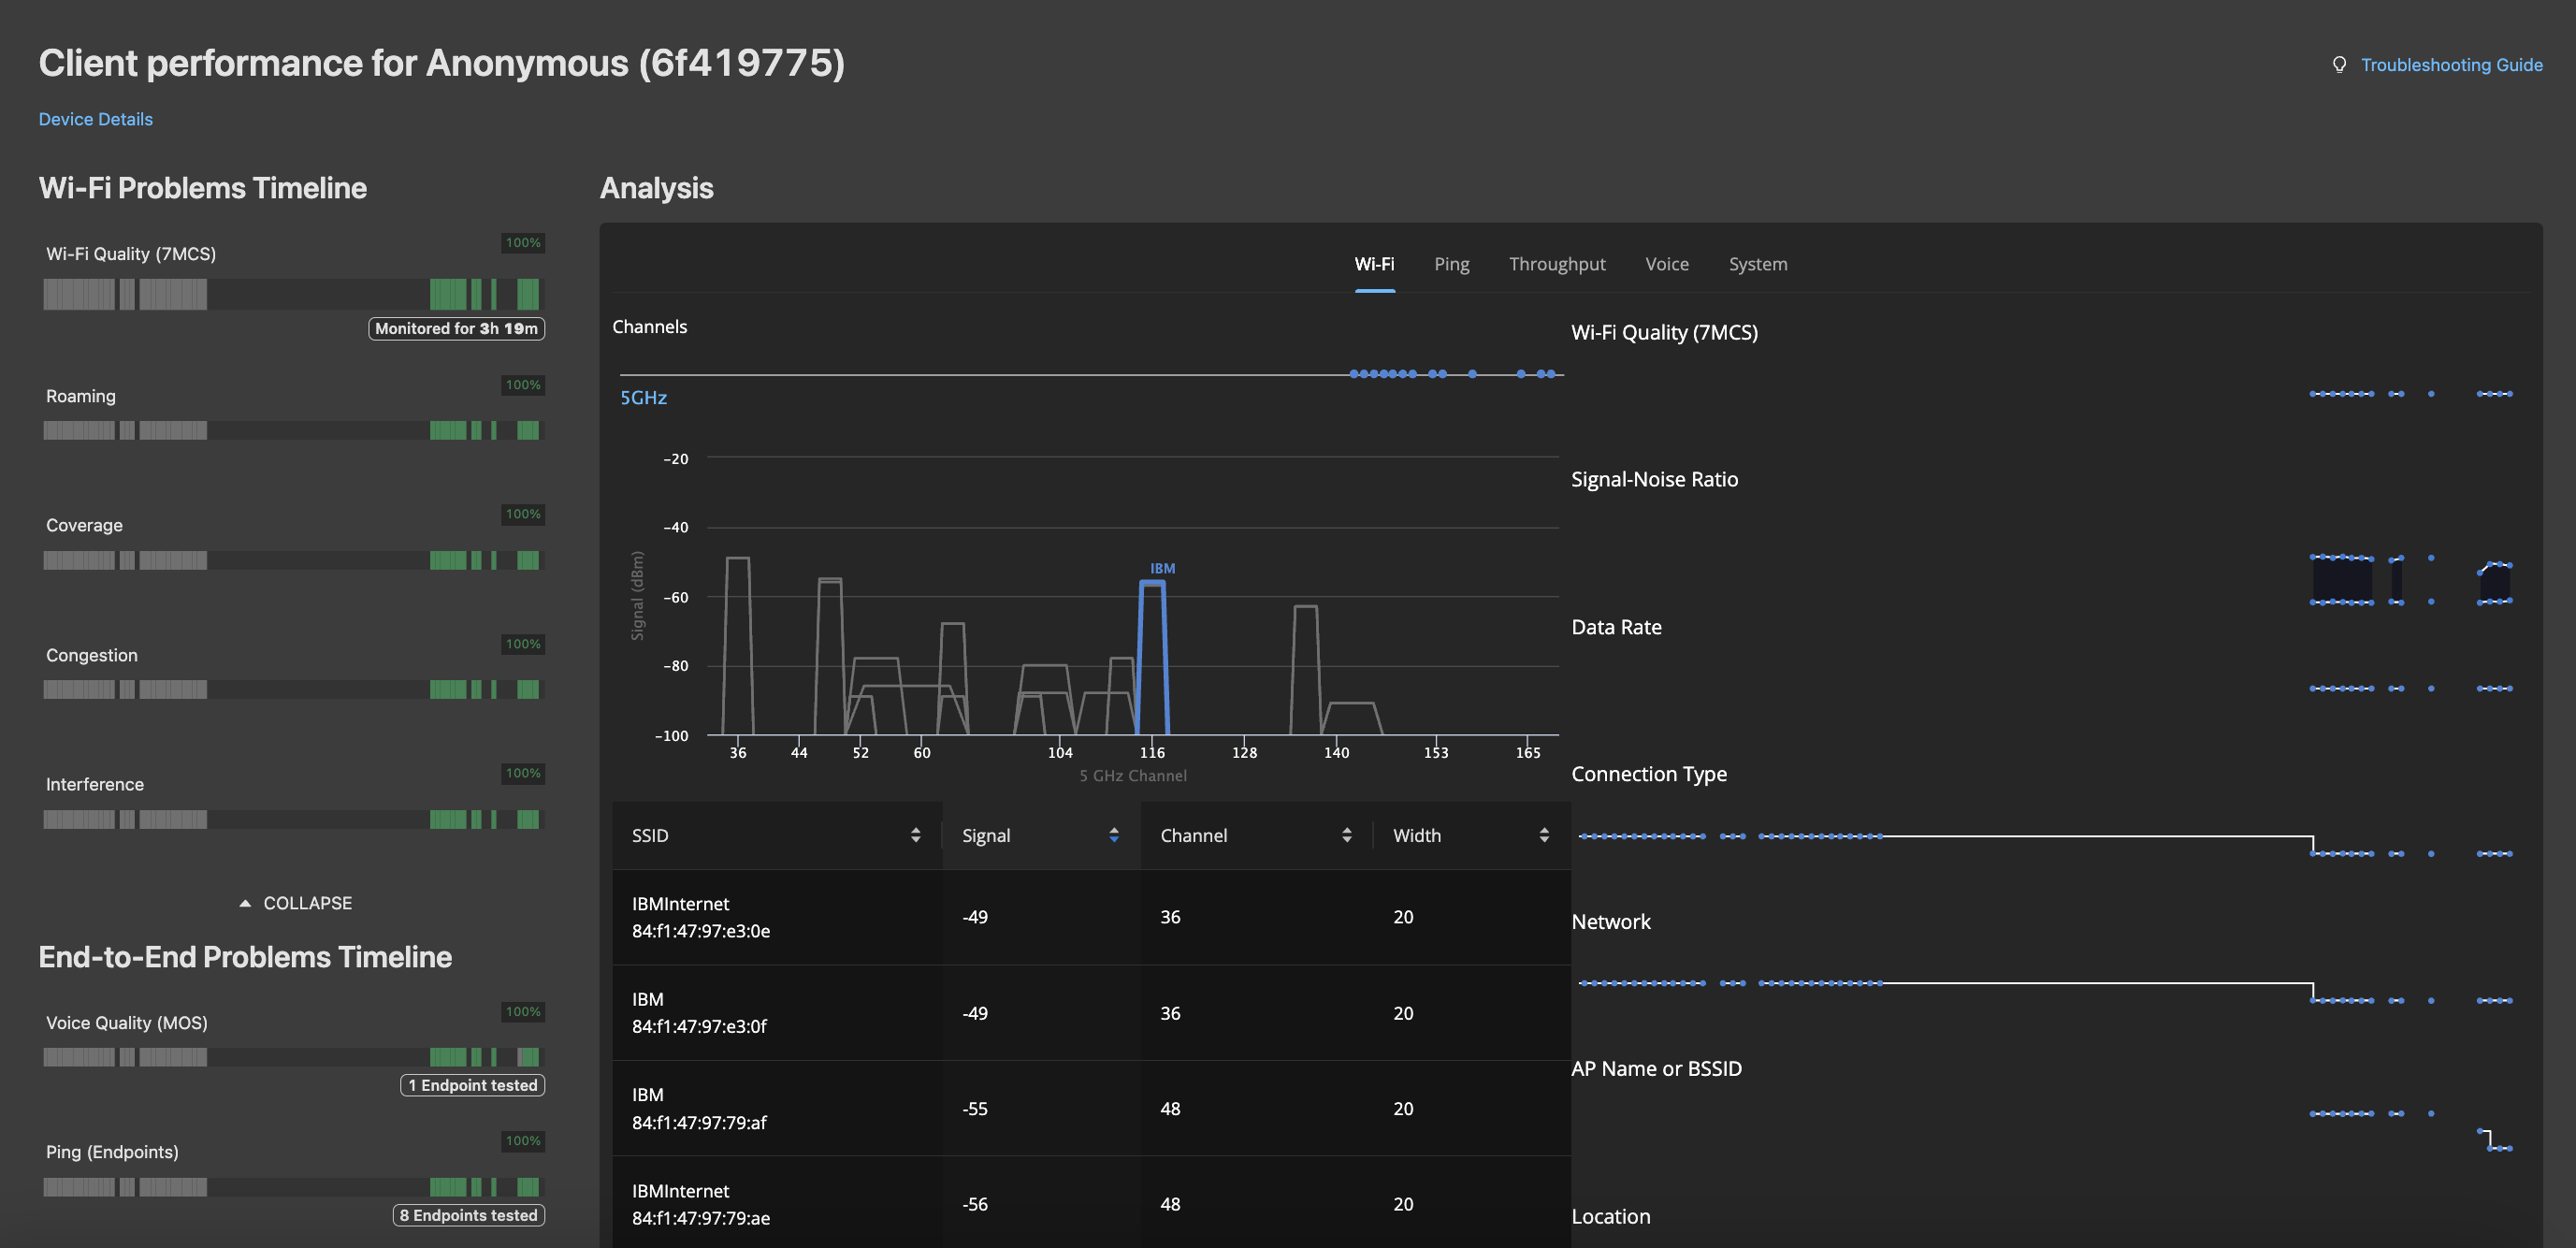The height and width of the screenshot is (1248, 2576).
Task: Click the lightbulb icon beside Troubleshooting Guide
Action: click(x=2338, y=64)
